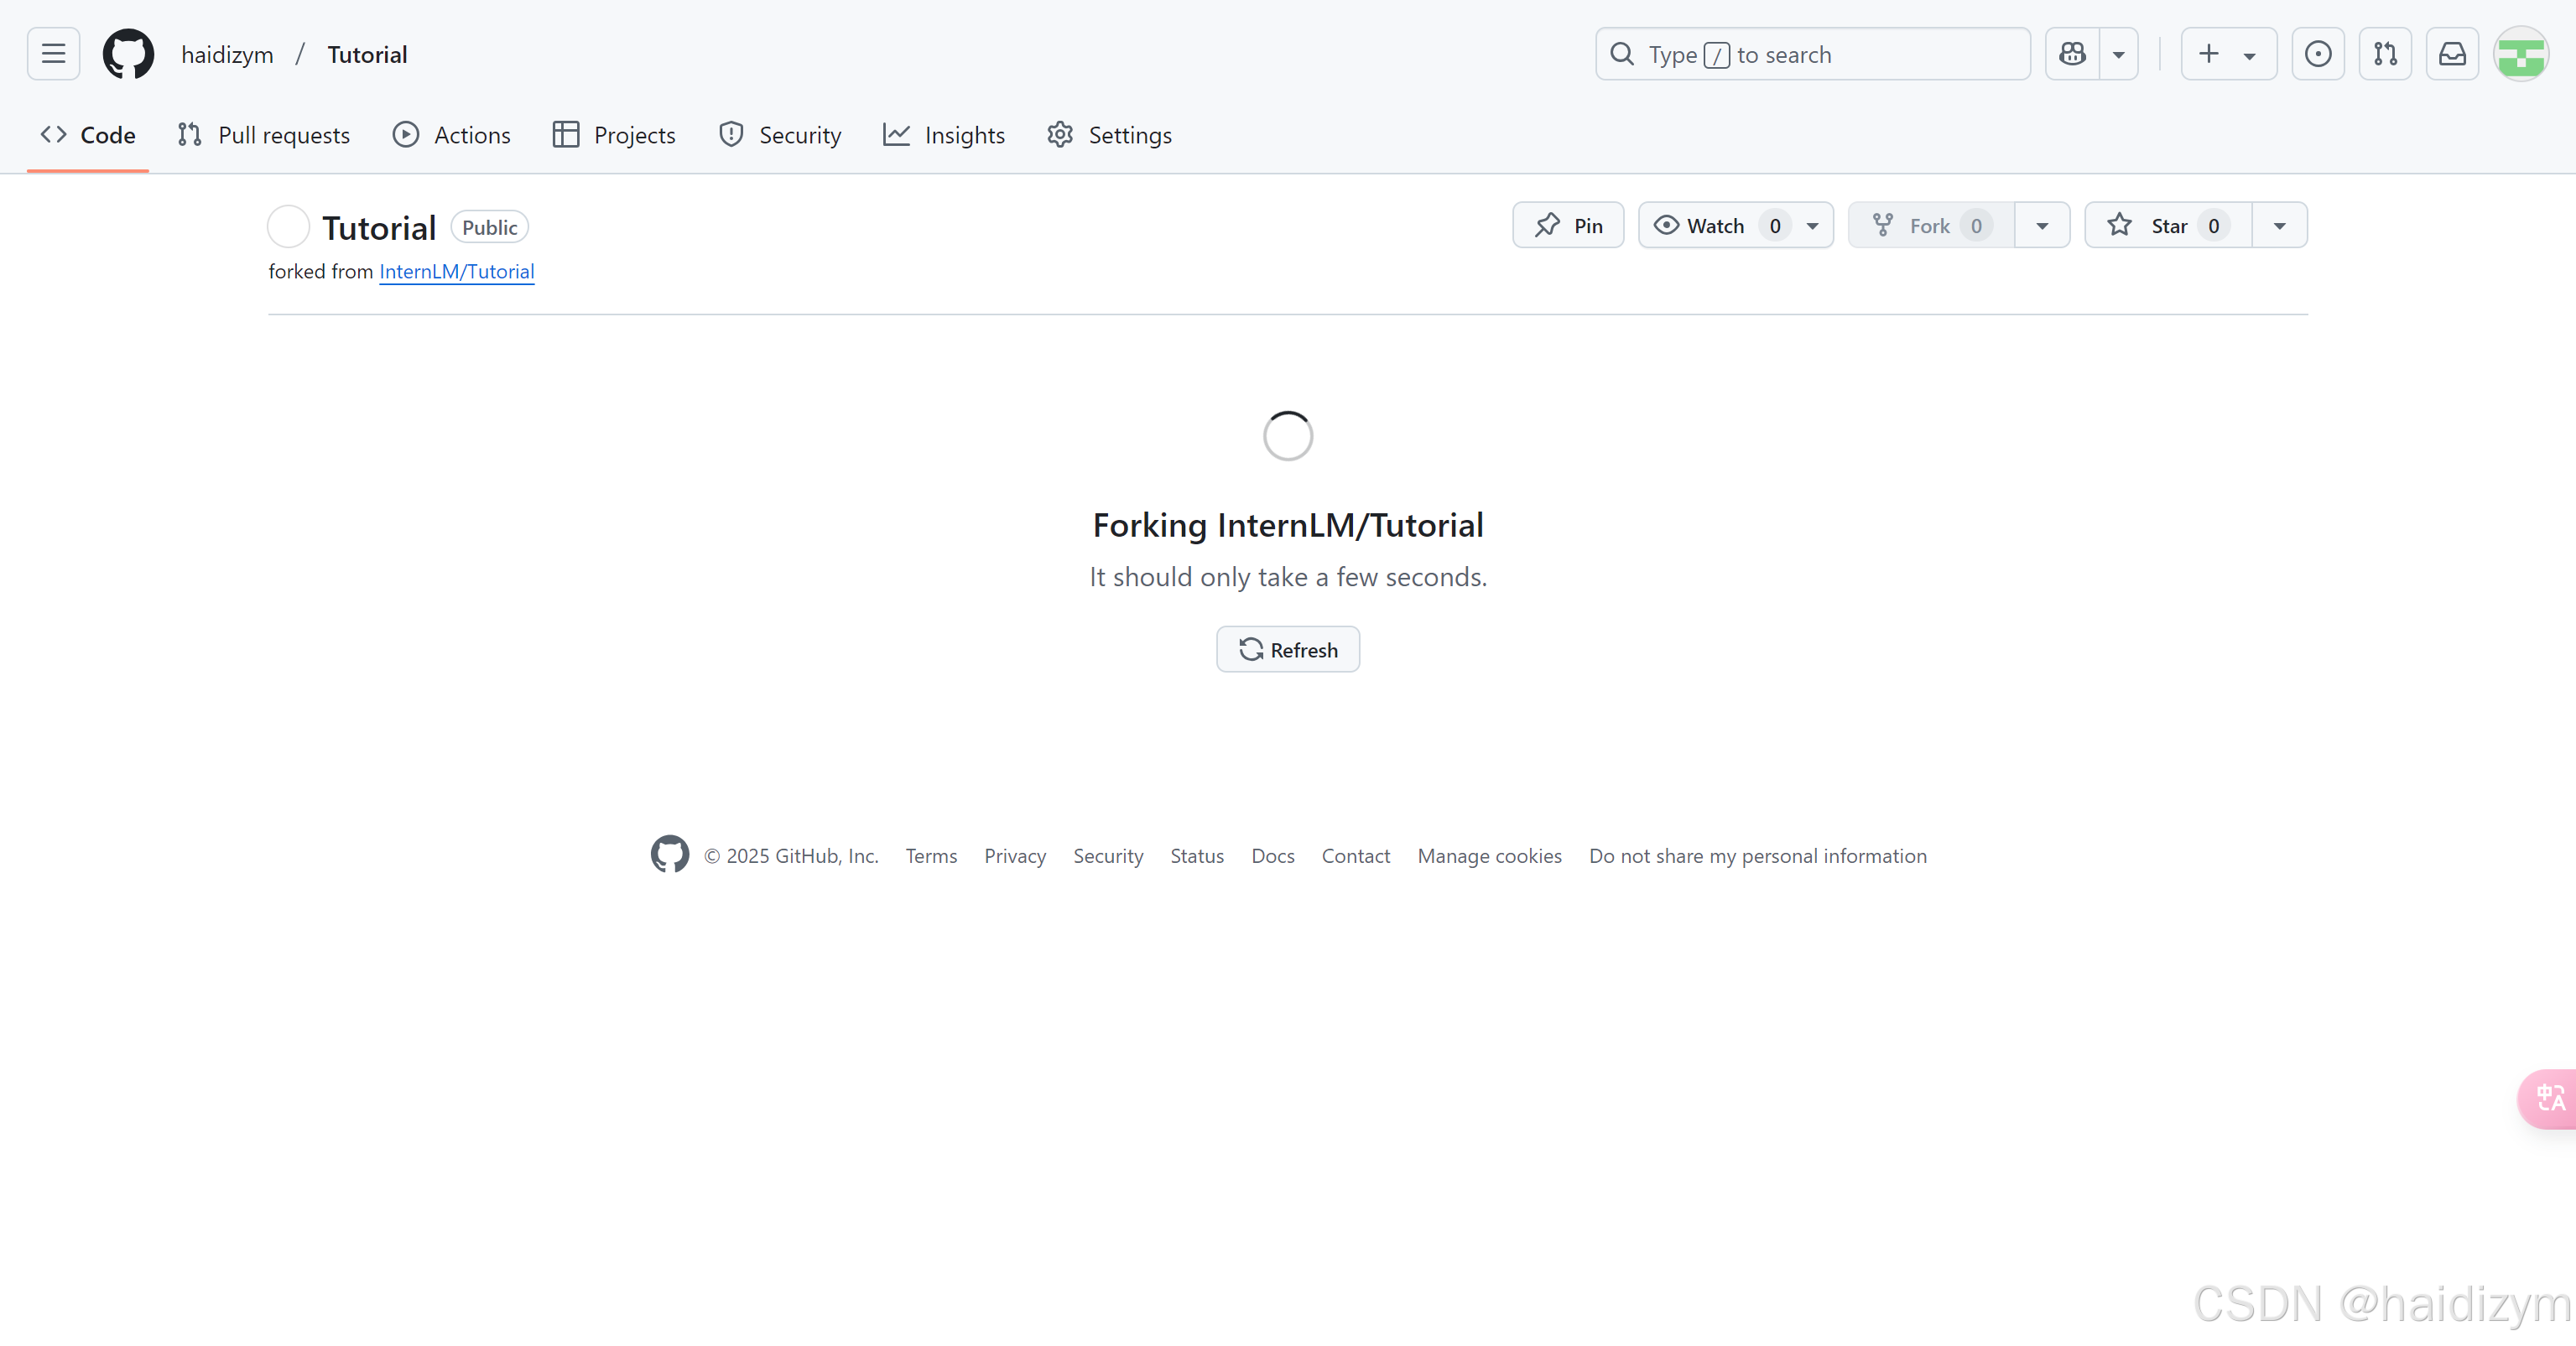The image size is (2576, 1346).
Task: Open the notifications inbox icon
Action: pos(2452,54)
